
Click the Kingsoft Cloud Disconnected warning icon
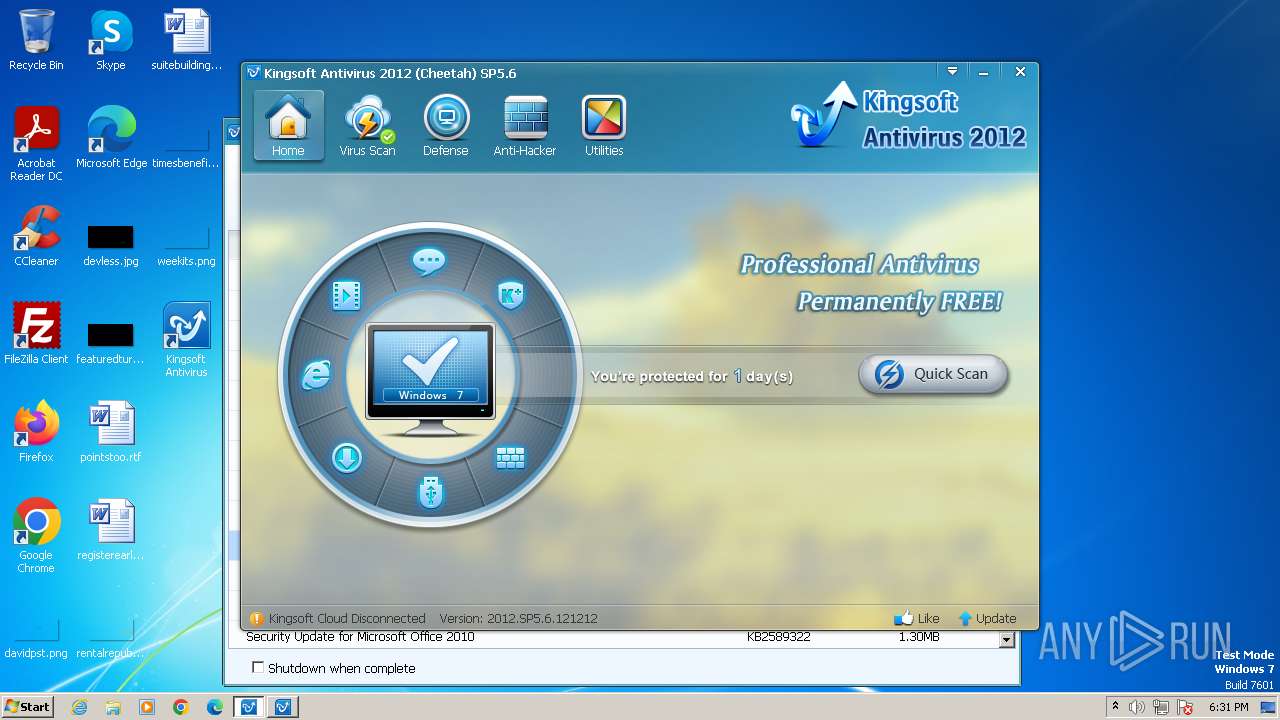point(257,618)
